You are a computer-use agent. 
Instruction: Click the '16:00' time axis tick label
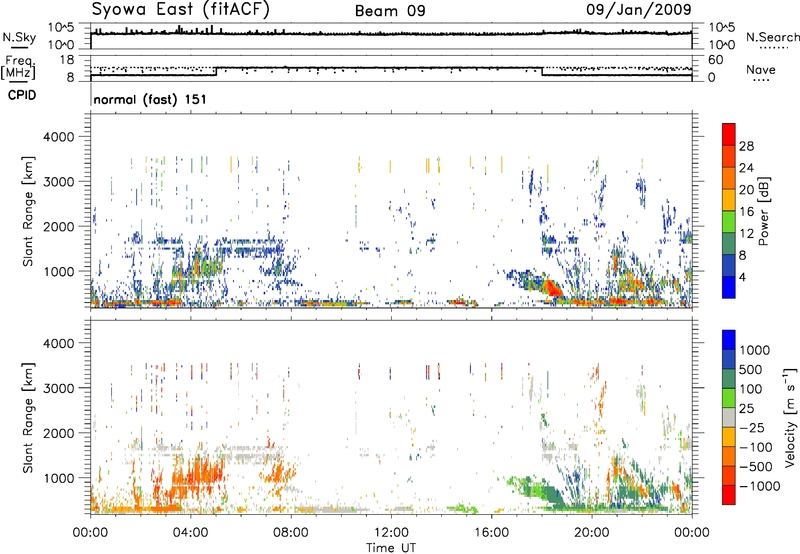(x=491, y=533)
